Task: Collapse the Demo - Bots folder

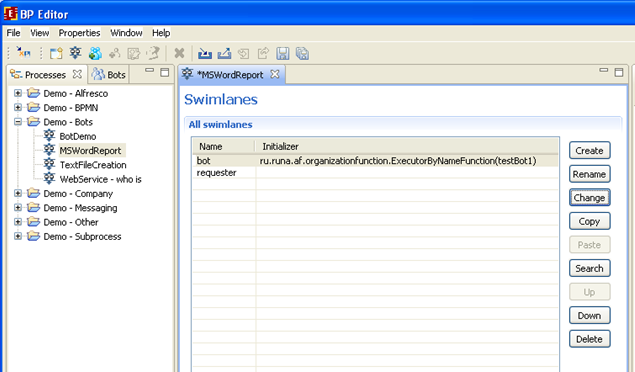Action: (x=18, y=121)
